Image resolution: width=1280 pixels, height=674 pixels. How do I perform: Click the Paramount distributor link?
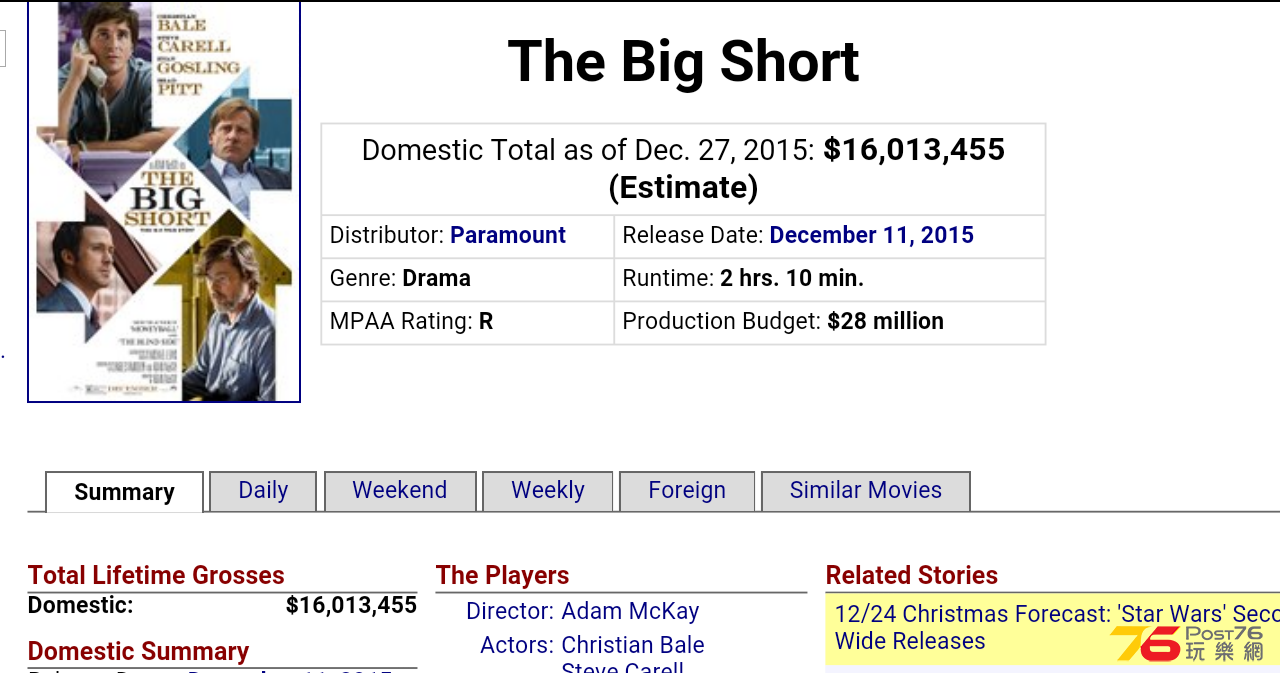(x=508, y=235)
